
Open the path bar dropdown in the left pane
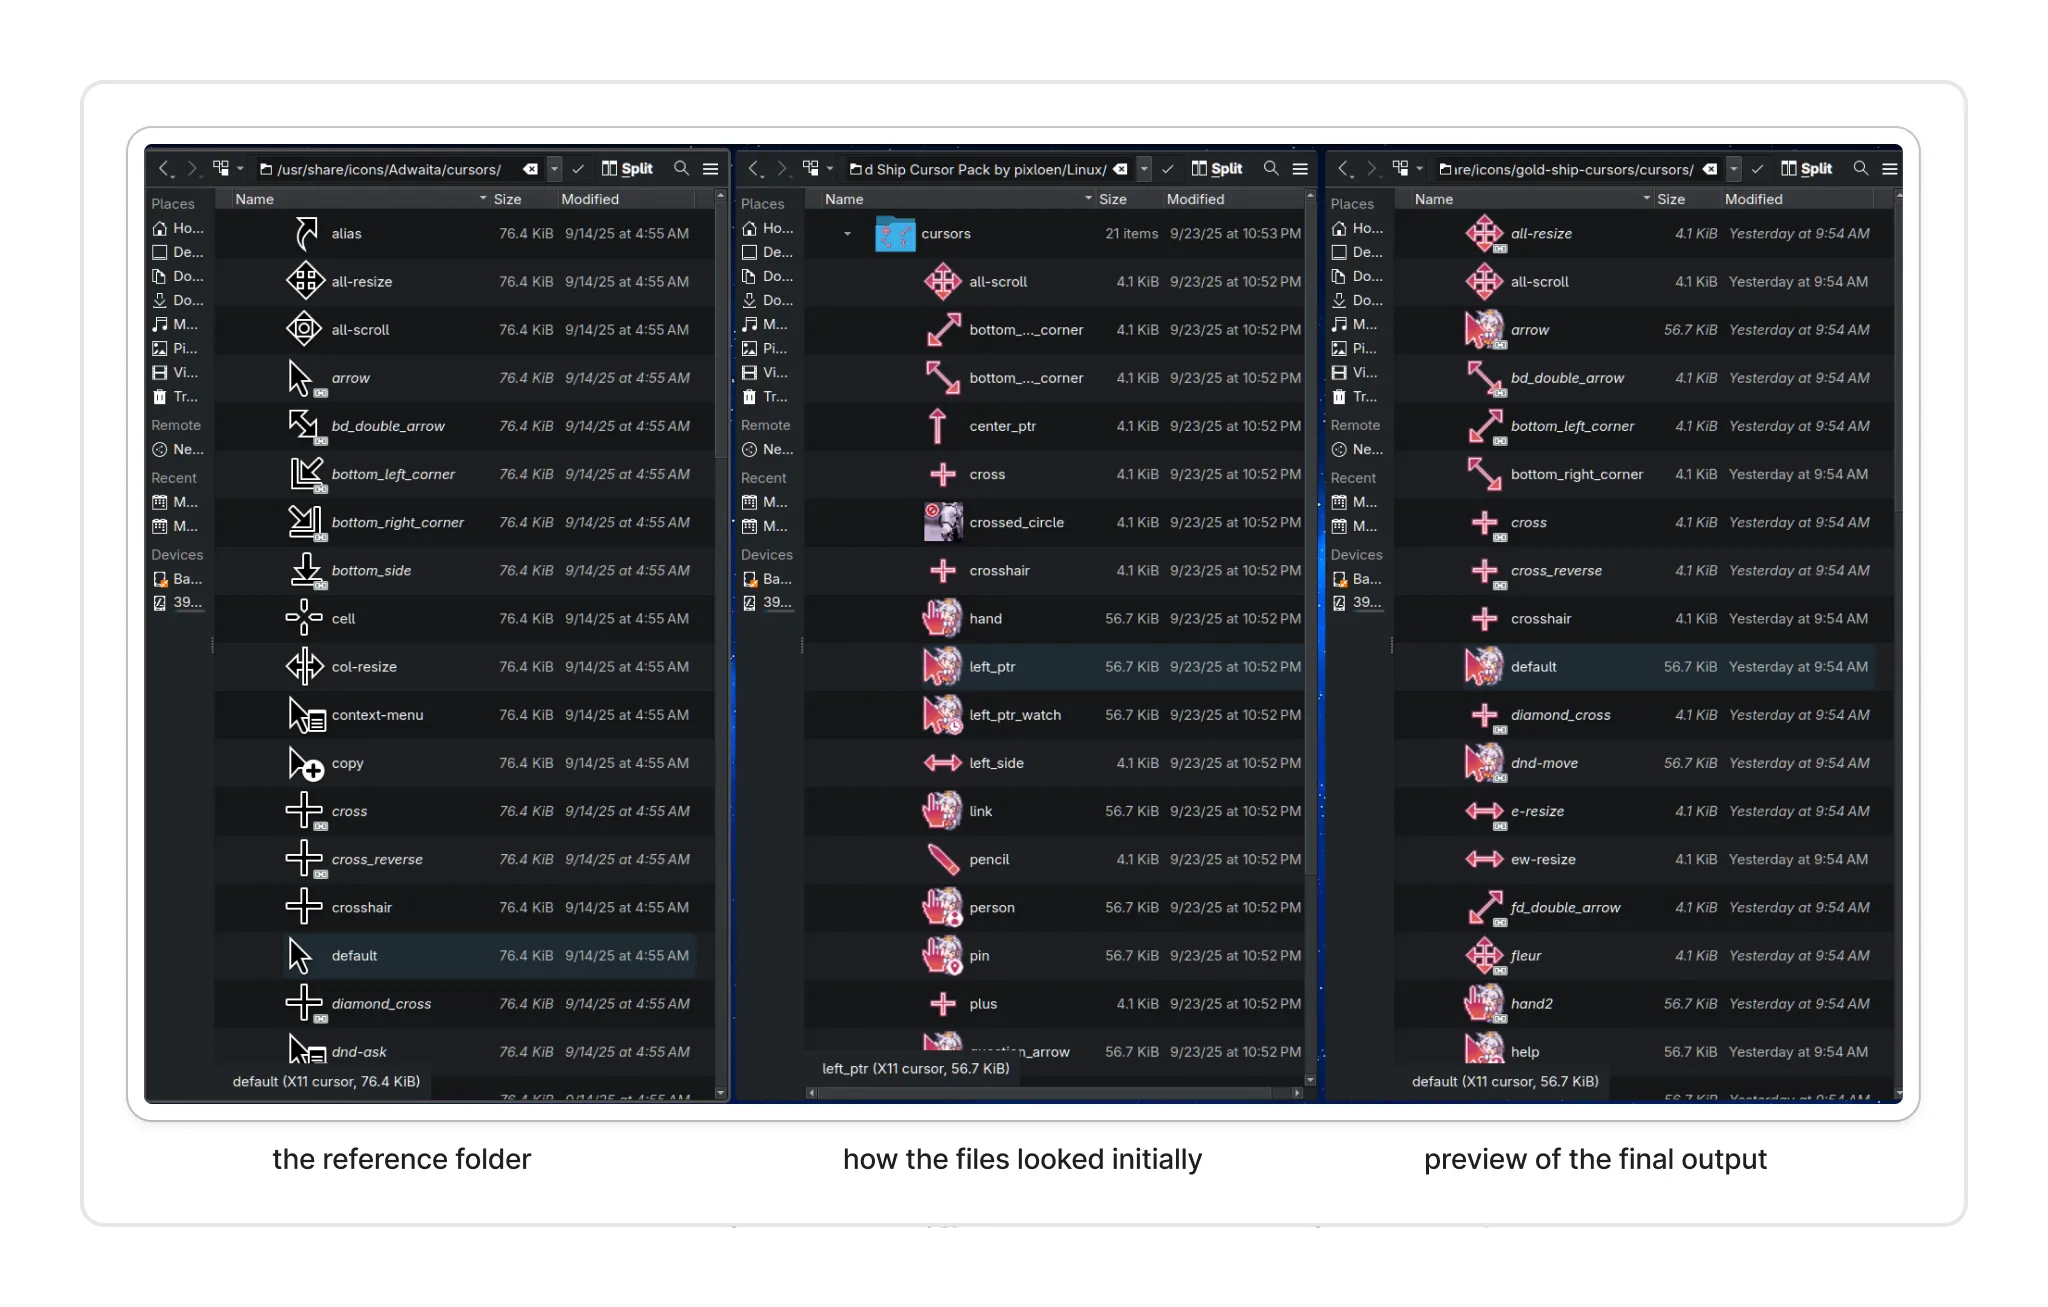pyautogui.click(x=553, y=169)
